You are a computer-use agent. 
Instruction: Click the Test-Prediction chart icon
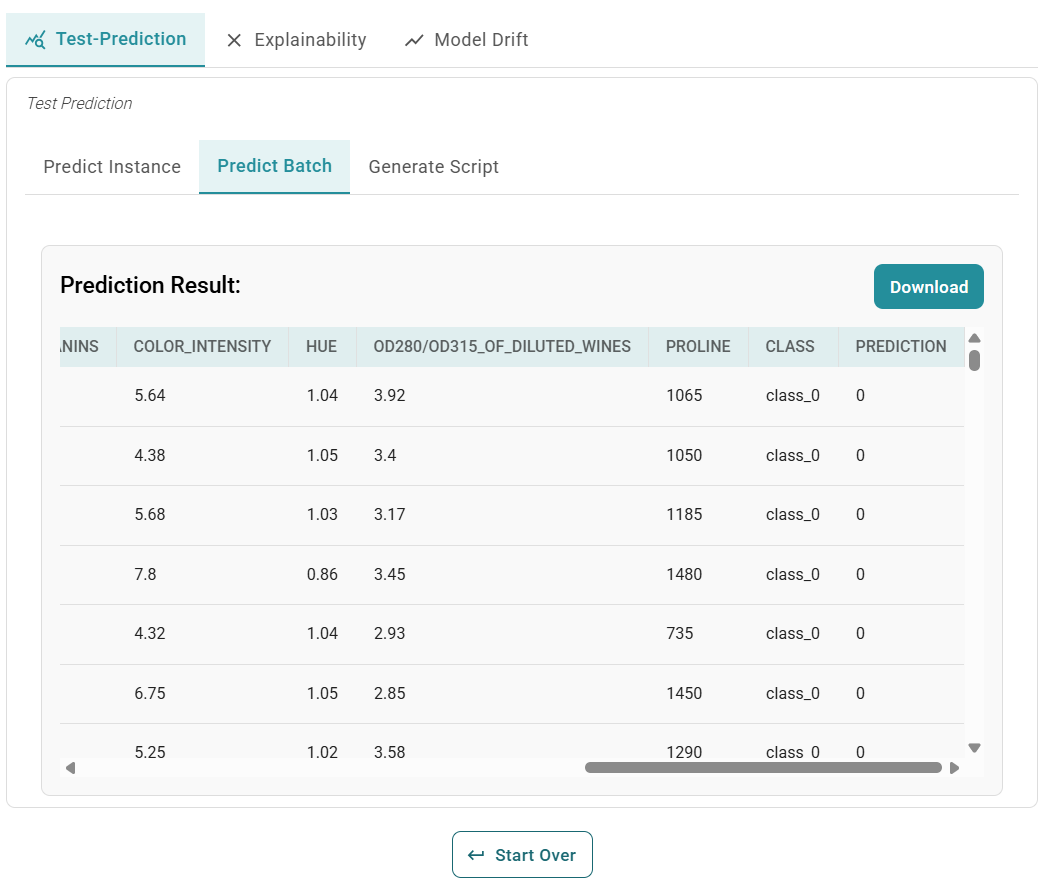click(36, 40)
